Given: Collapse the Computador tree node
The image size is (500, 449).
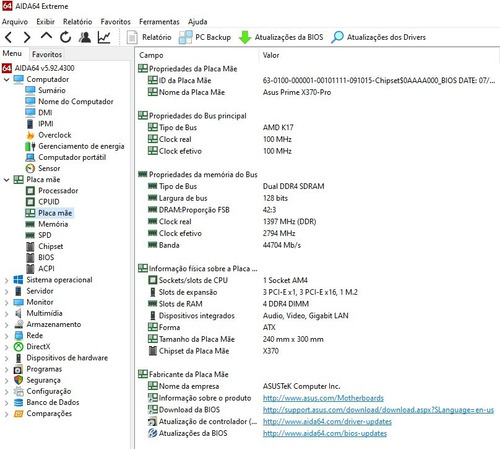Looking at the screenshot, I should (x=6, y=79).
